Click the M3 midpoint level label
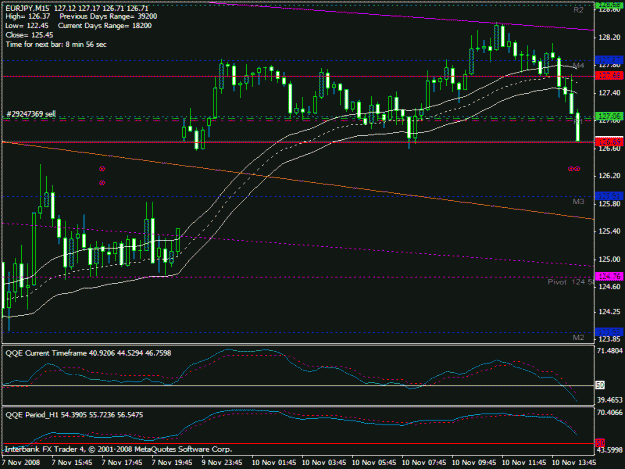 [578, 202]
